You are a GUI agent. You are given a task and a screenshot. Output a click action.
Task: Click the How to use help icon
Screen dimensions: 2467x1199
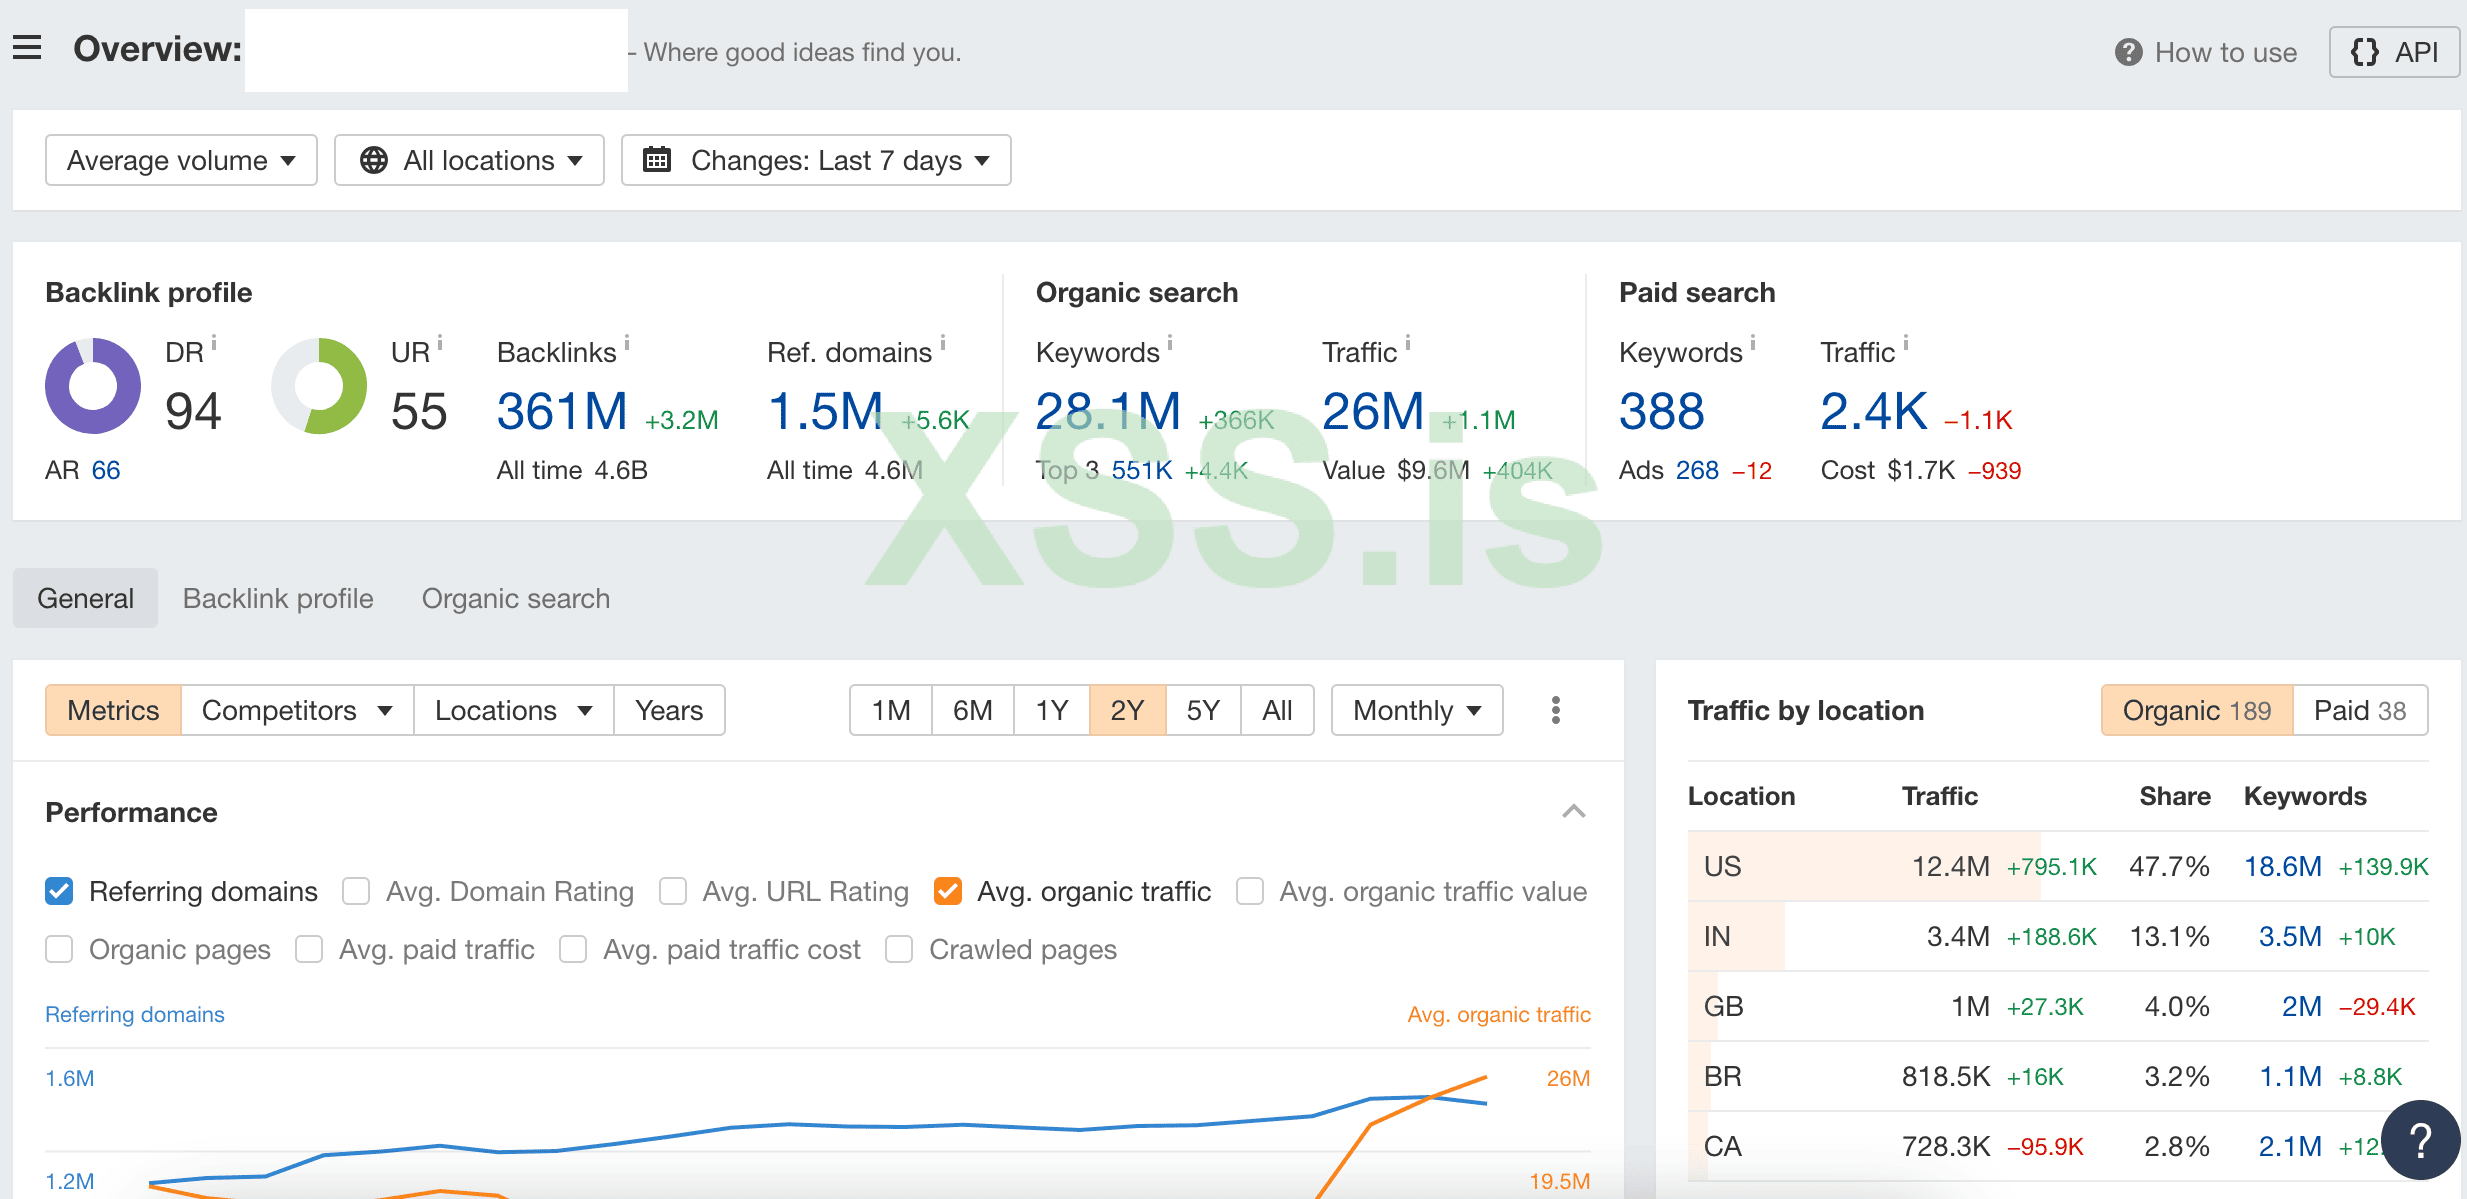pyautogui.click(x=2128, y=52)
